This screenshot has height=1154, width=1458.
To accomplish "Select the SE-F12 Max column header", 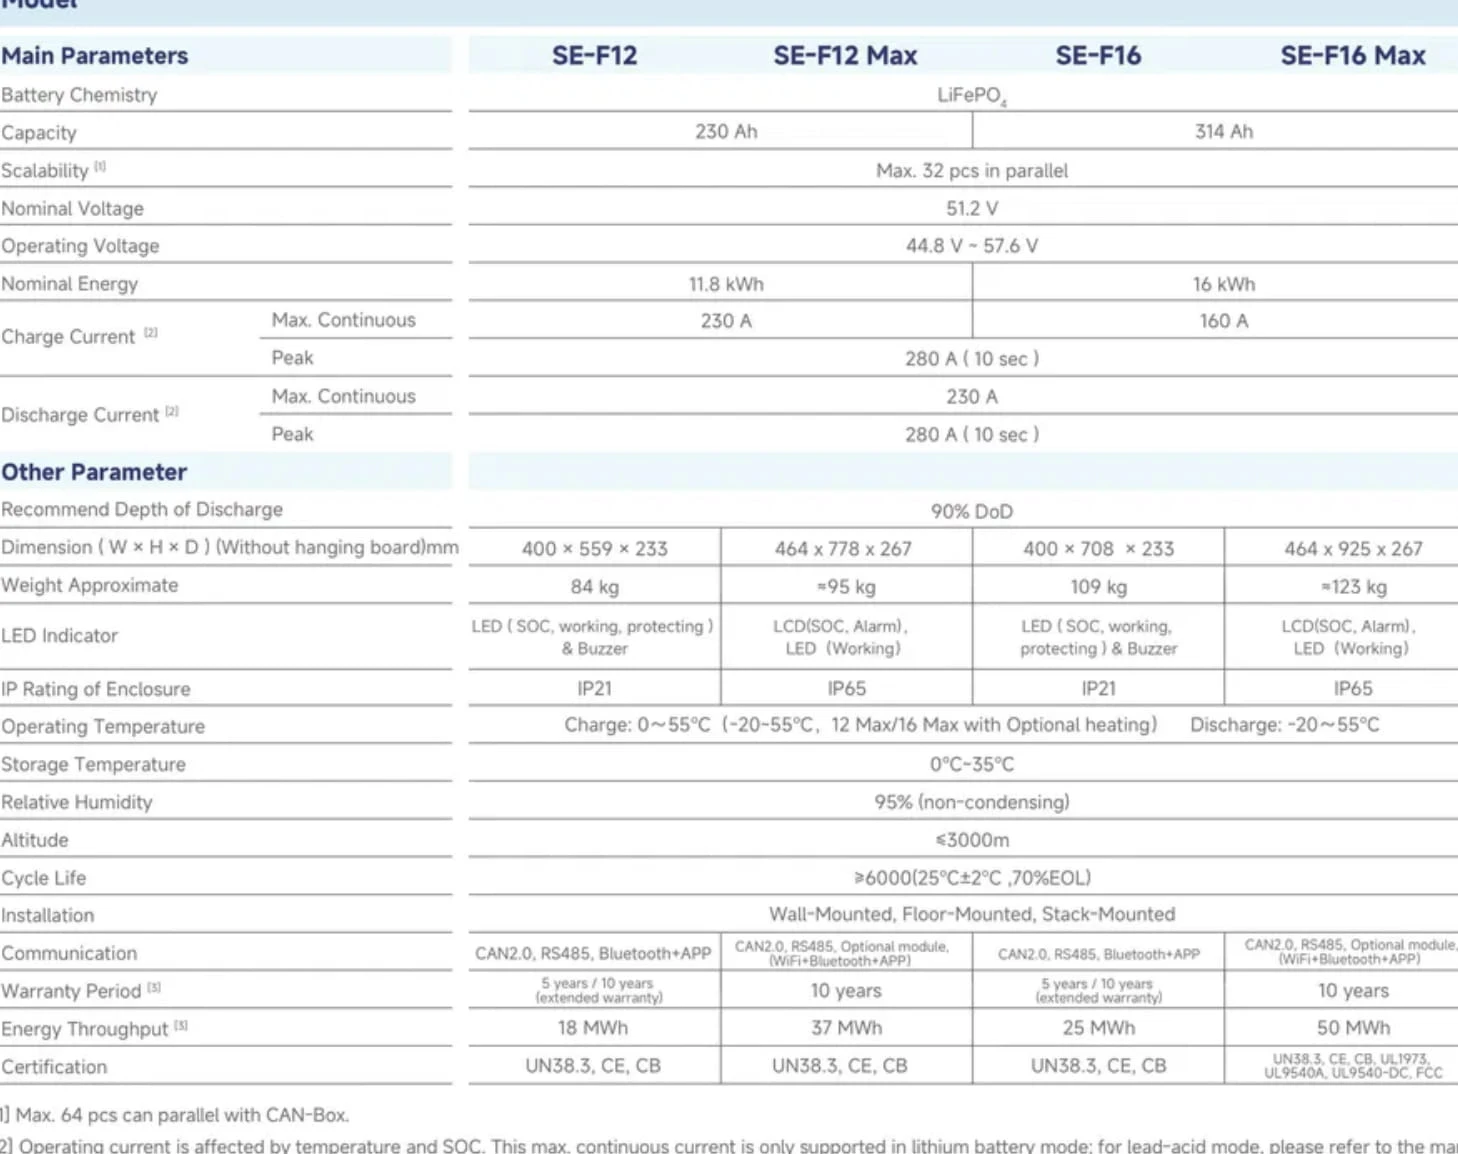I will (x=845, y=56).
